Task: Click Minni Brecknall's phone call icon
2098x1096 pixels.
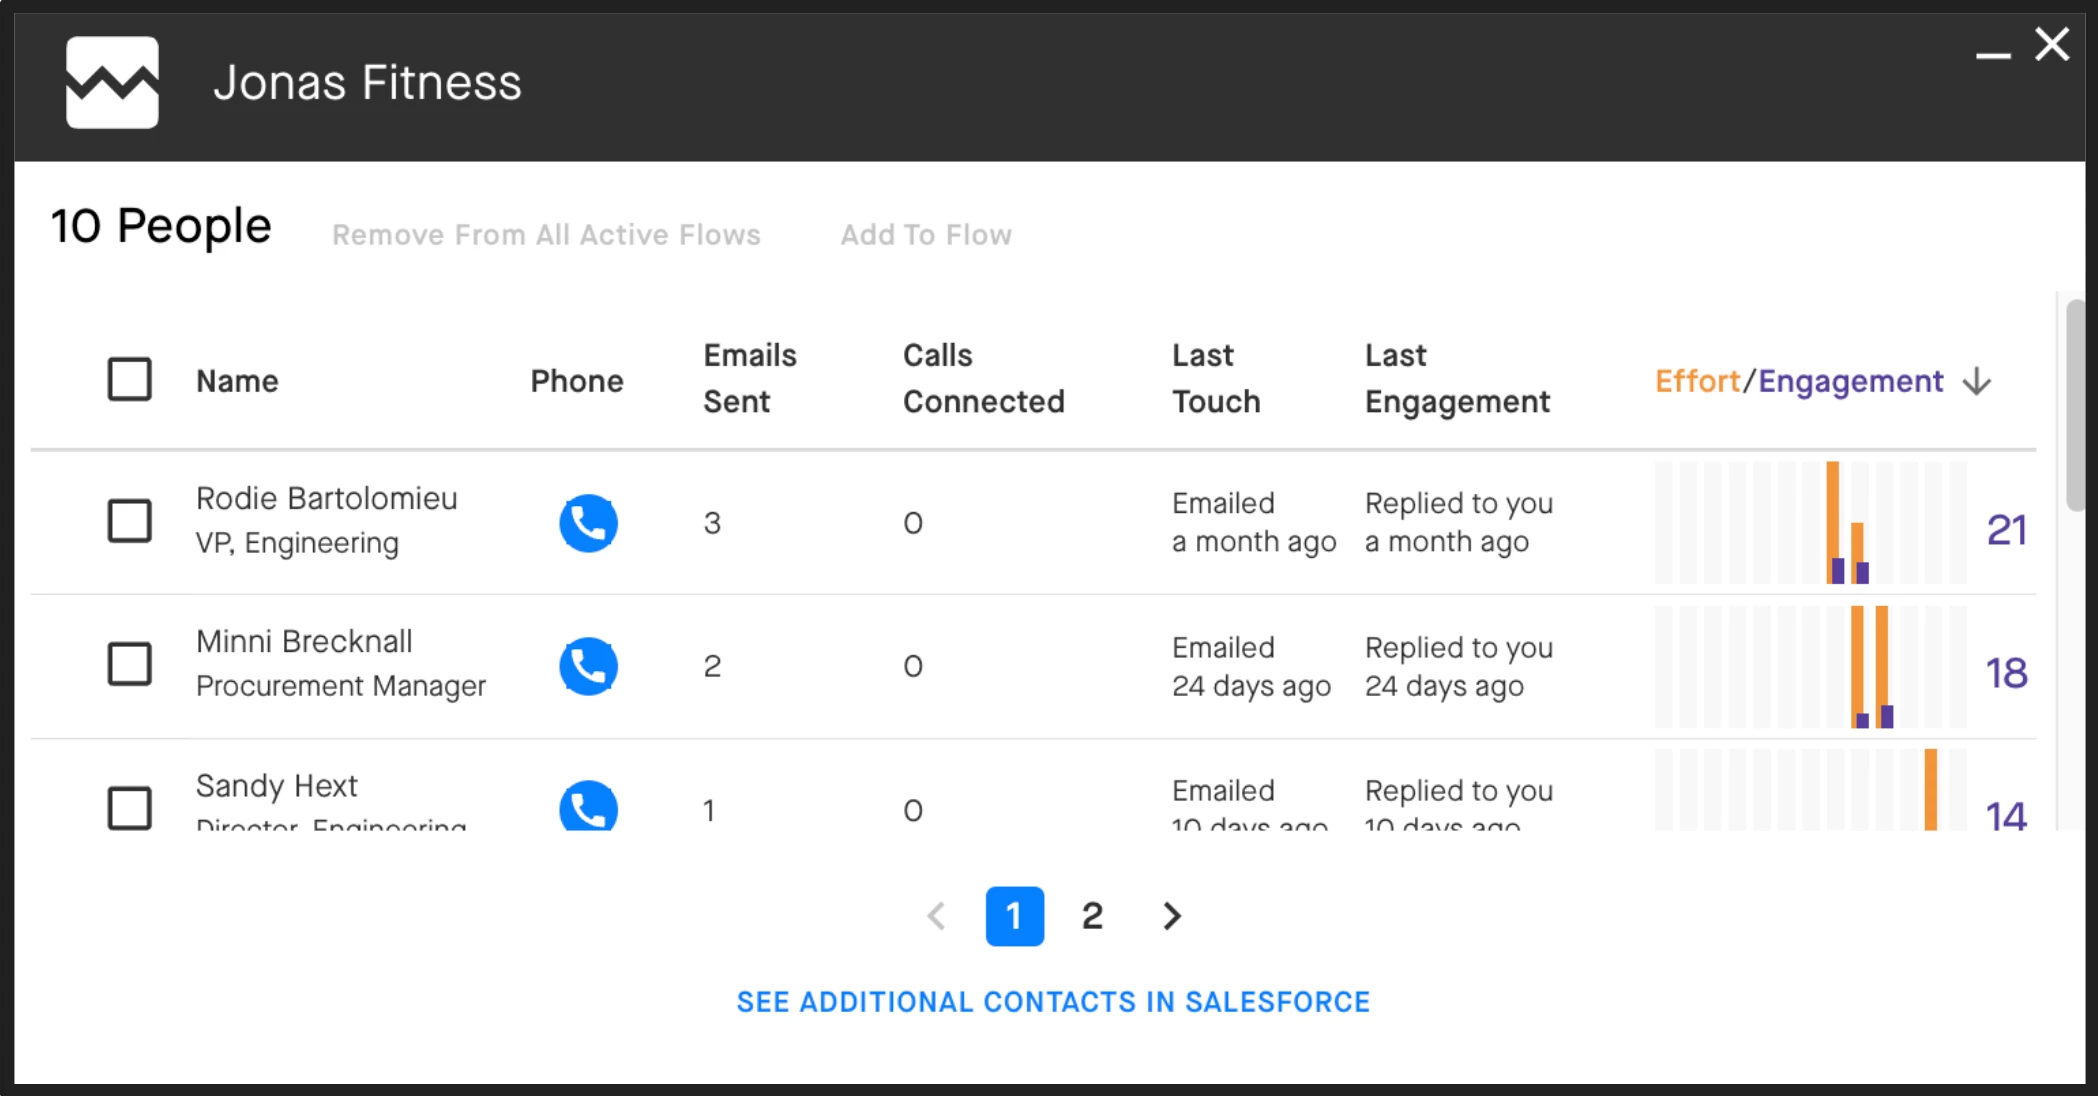Action: [x=588, y=666]
